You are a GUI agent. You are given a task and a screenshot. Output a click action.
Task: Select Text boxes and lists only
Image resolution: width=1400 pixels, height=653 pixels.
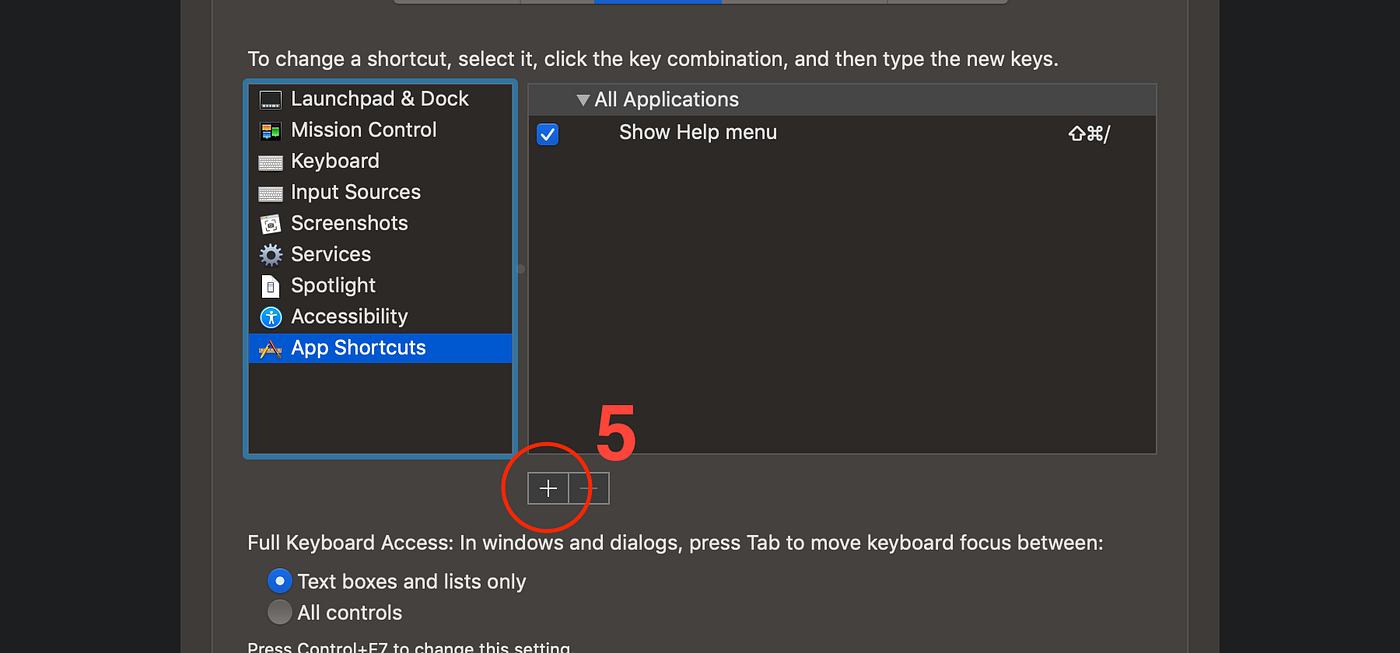(x=279, y=581)
